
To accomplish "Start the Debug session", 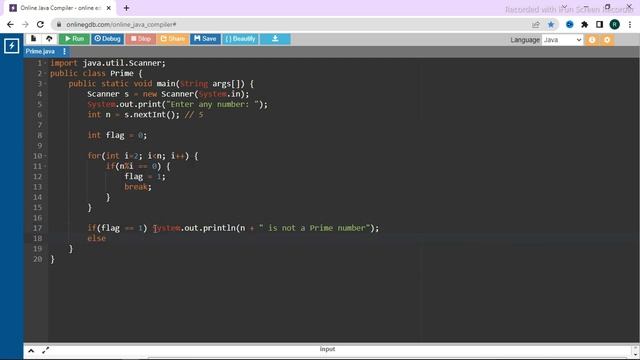I will pos(107,39).
